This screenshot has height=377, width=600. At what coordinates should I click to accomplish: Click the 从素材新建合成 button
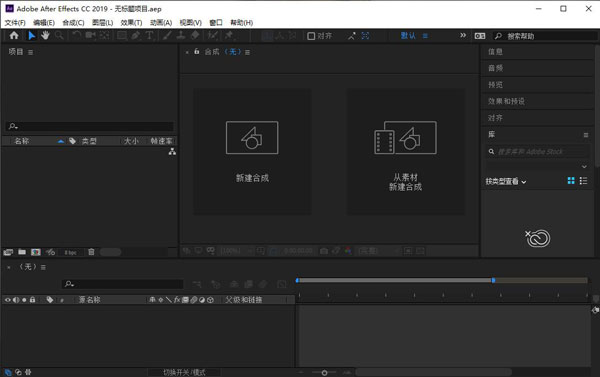(406, 152)
